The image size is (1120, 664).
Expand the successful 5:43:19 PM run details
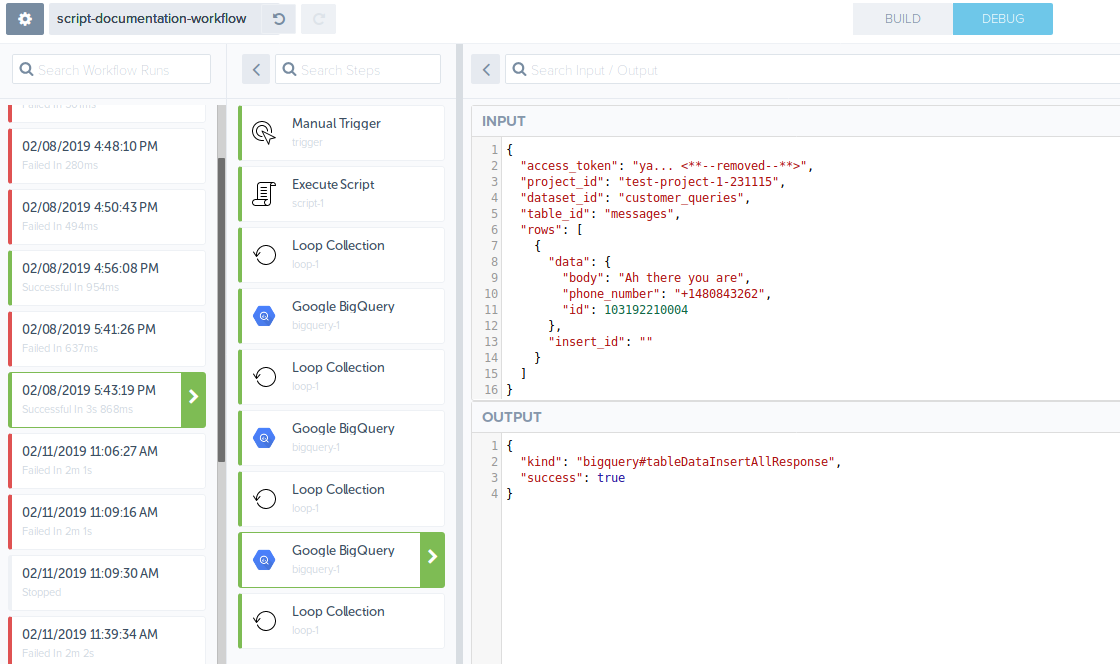point(195,399)
